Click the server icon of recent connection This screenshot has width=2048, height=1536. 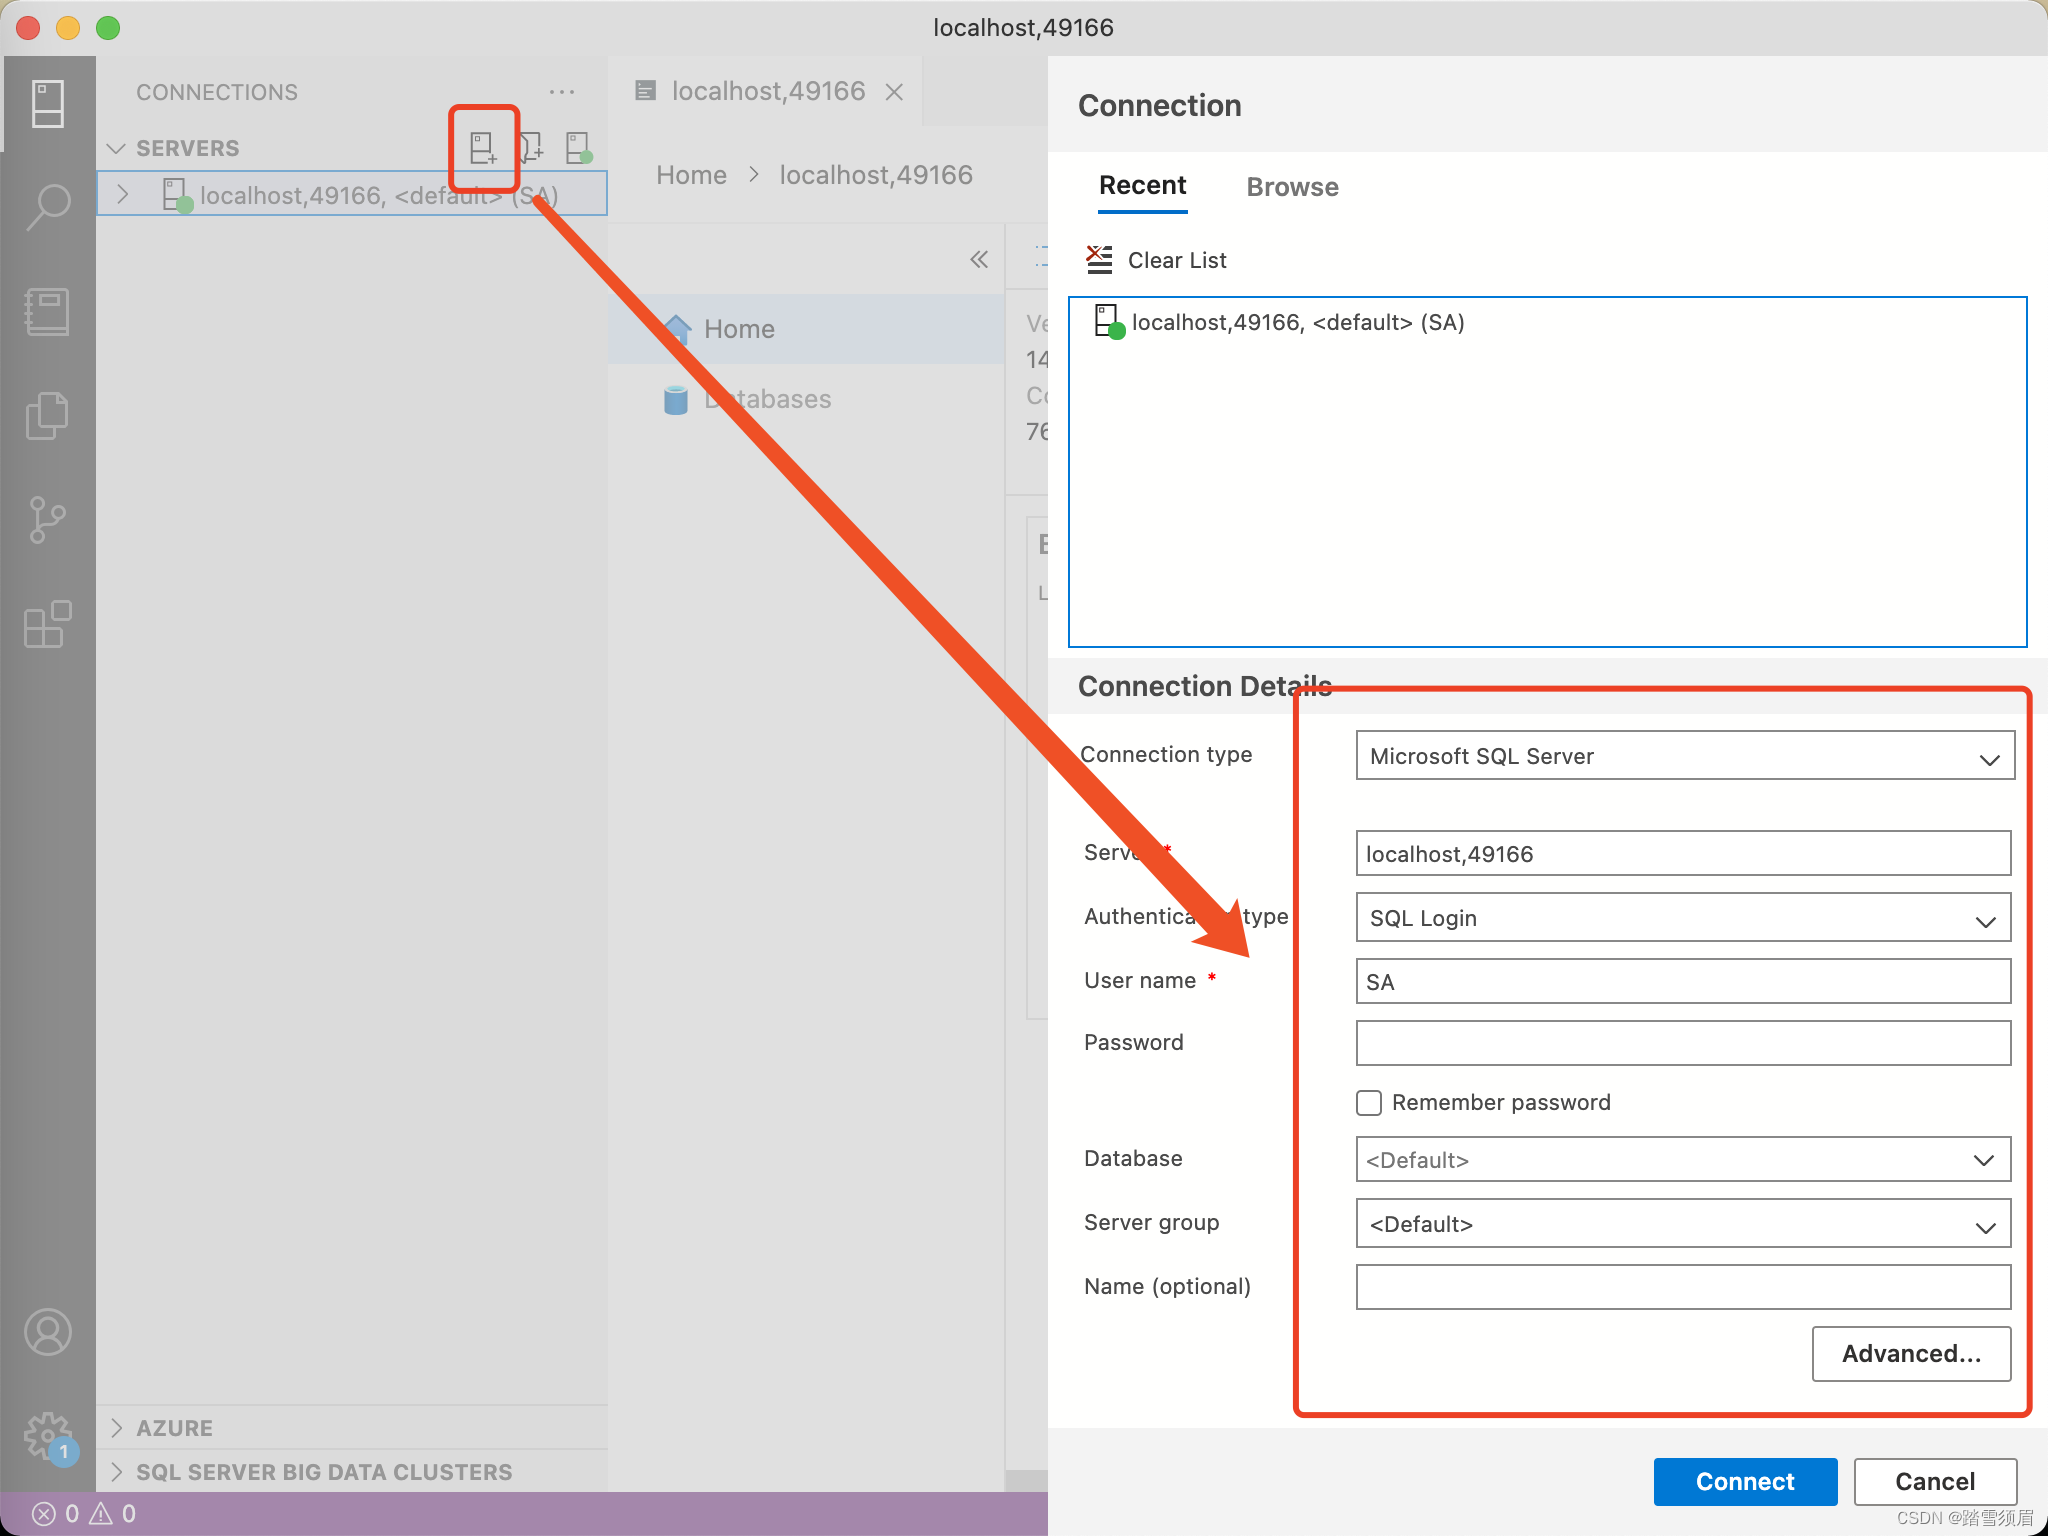[x=1109, y=322]
